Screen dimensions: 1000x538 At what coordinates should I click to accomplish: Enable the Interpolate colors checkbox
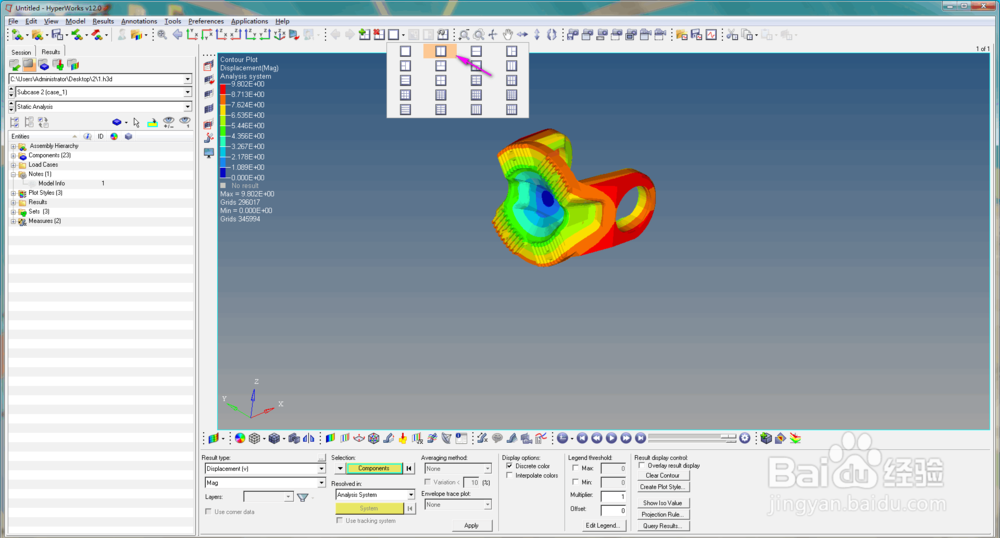tap(509, 476)
